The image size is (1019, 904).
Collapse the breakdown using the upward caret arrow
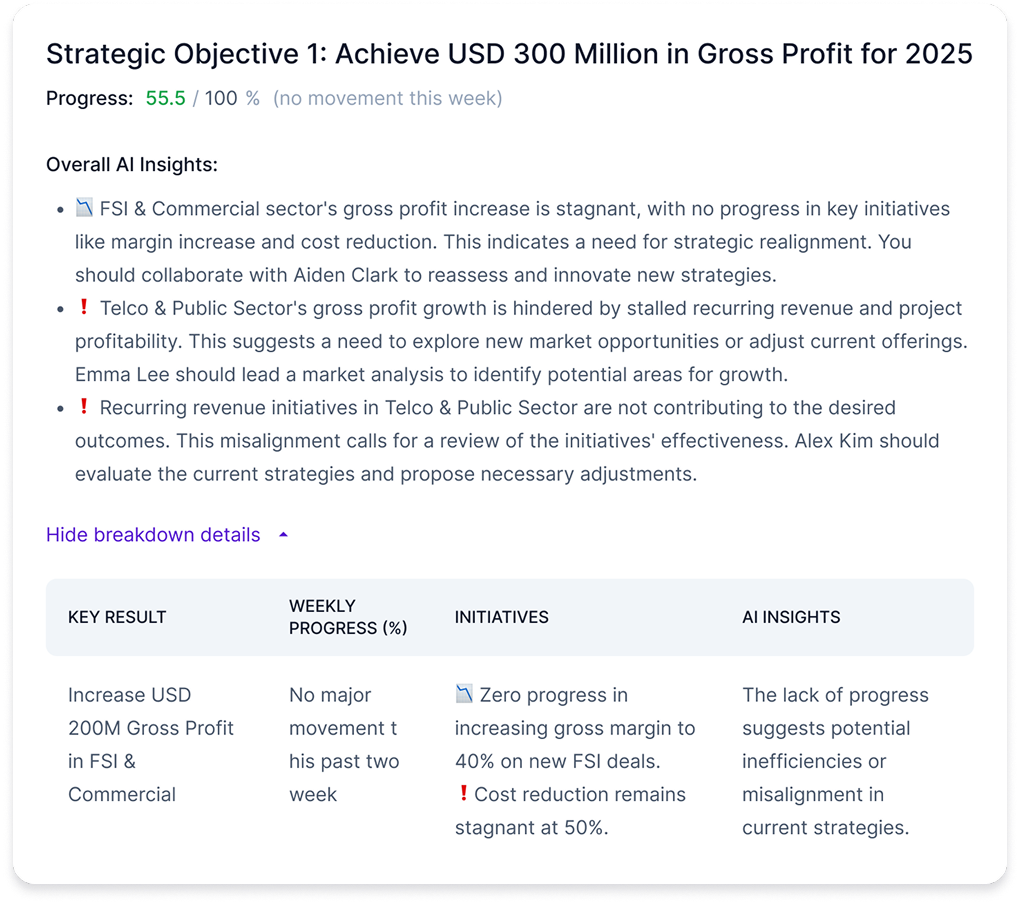[x=283, y=535]
